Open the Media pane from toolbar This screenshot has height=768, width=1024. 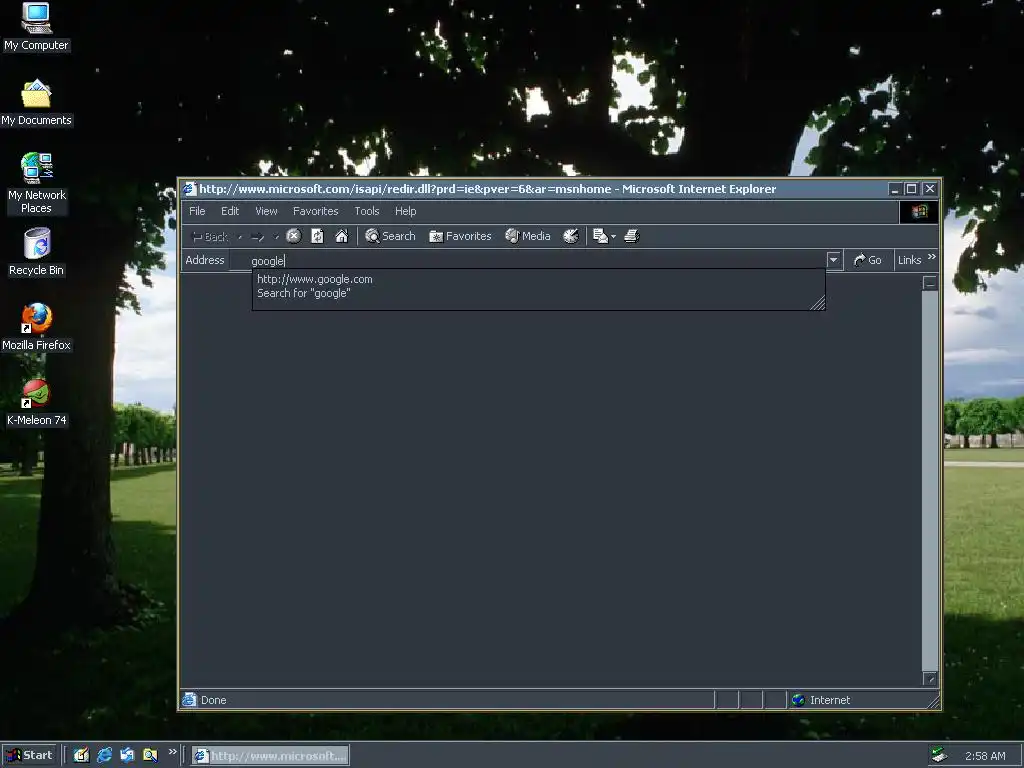coord(528,236)
